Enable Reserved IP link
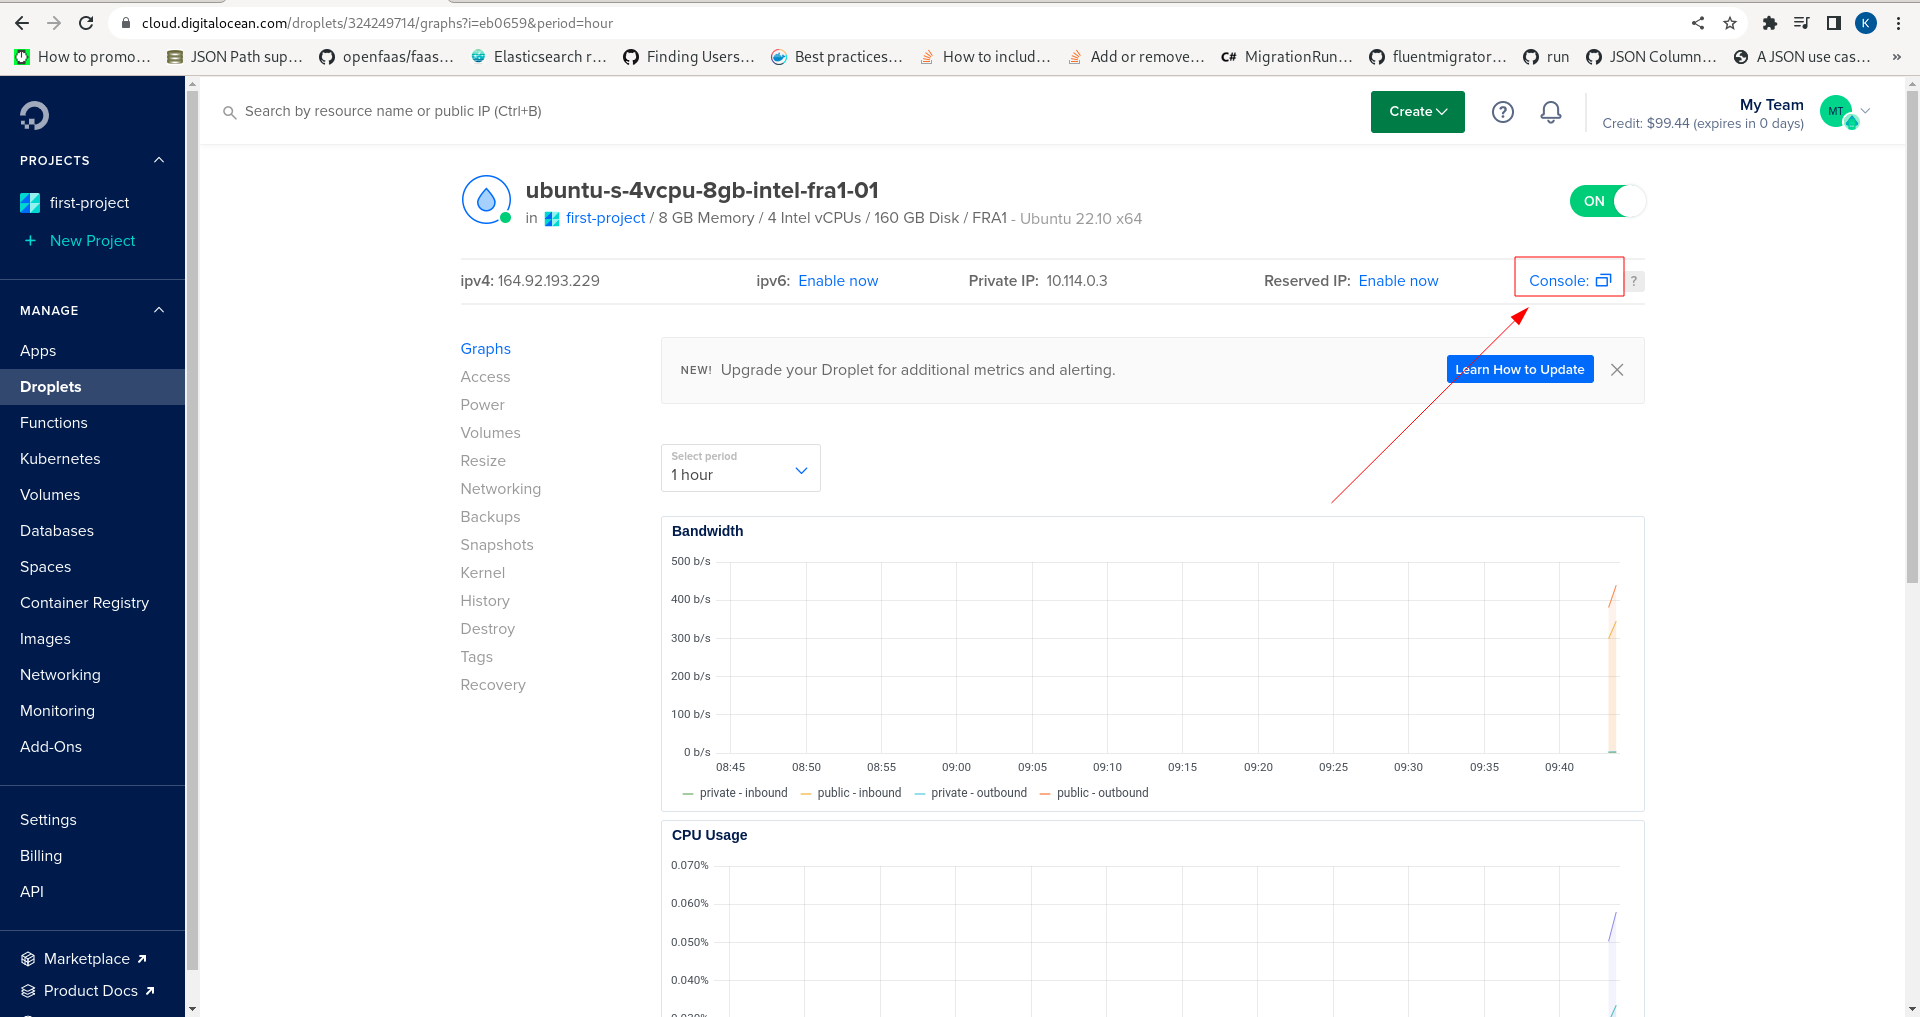Image resolution: width=1920 pixels, height=1017 pixels. (1398, 281)
